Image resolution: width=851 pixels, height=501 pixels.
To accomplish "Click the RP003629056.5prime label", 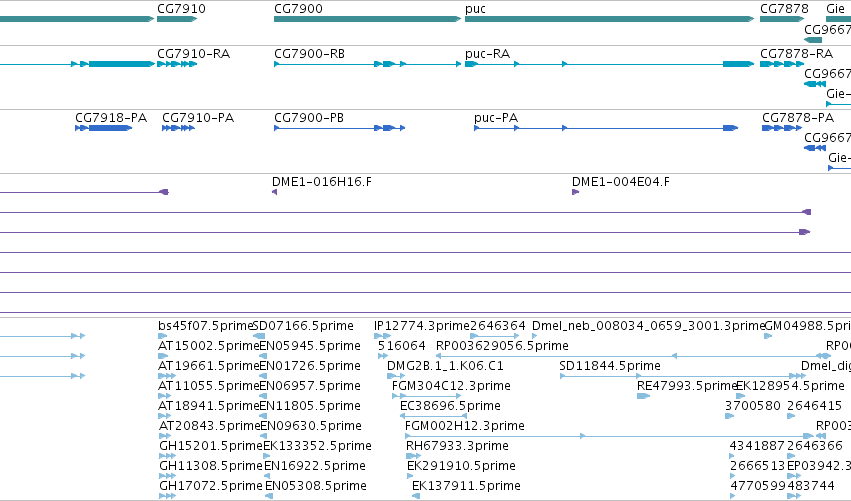I will point(503,346).
